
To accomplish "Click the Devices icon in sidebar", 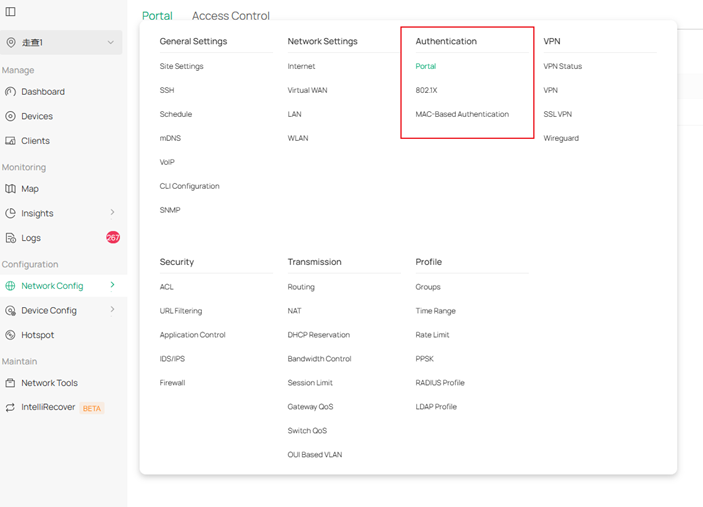I will click(x=10, y=116).
